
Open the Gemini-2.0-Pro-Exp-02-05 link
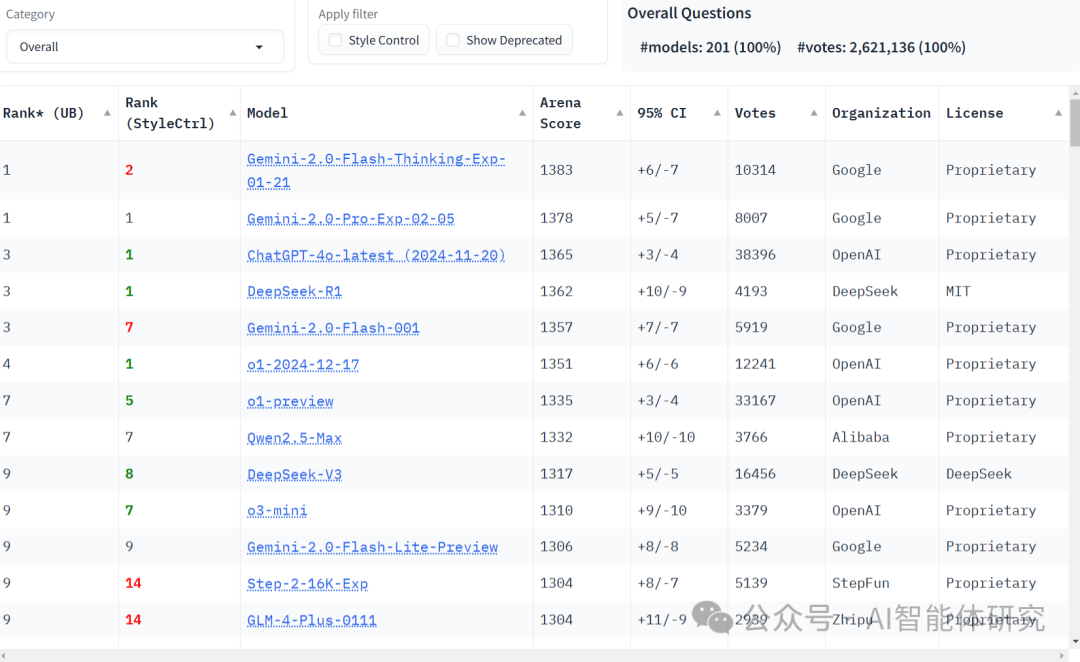pos(350,218)
